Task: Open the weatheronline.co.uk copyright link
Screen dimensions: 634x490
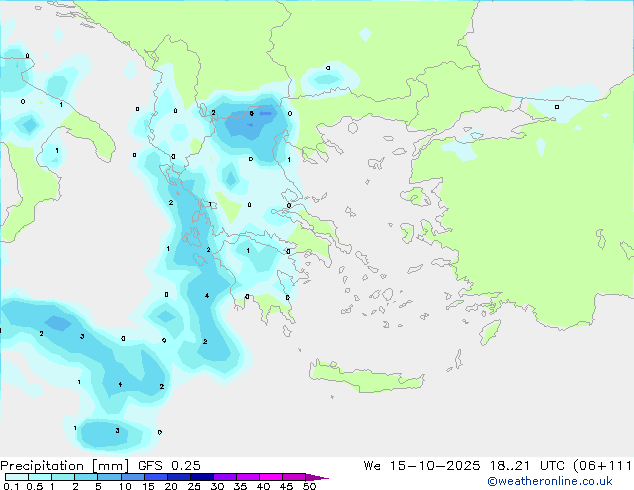Action: point(549,481)
